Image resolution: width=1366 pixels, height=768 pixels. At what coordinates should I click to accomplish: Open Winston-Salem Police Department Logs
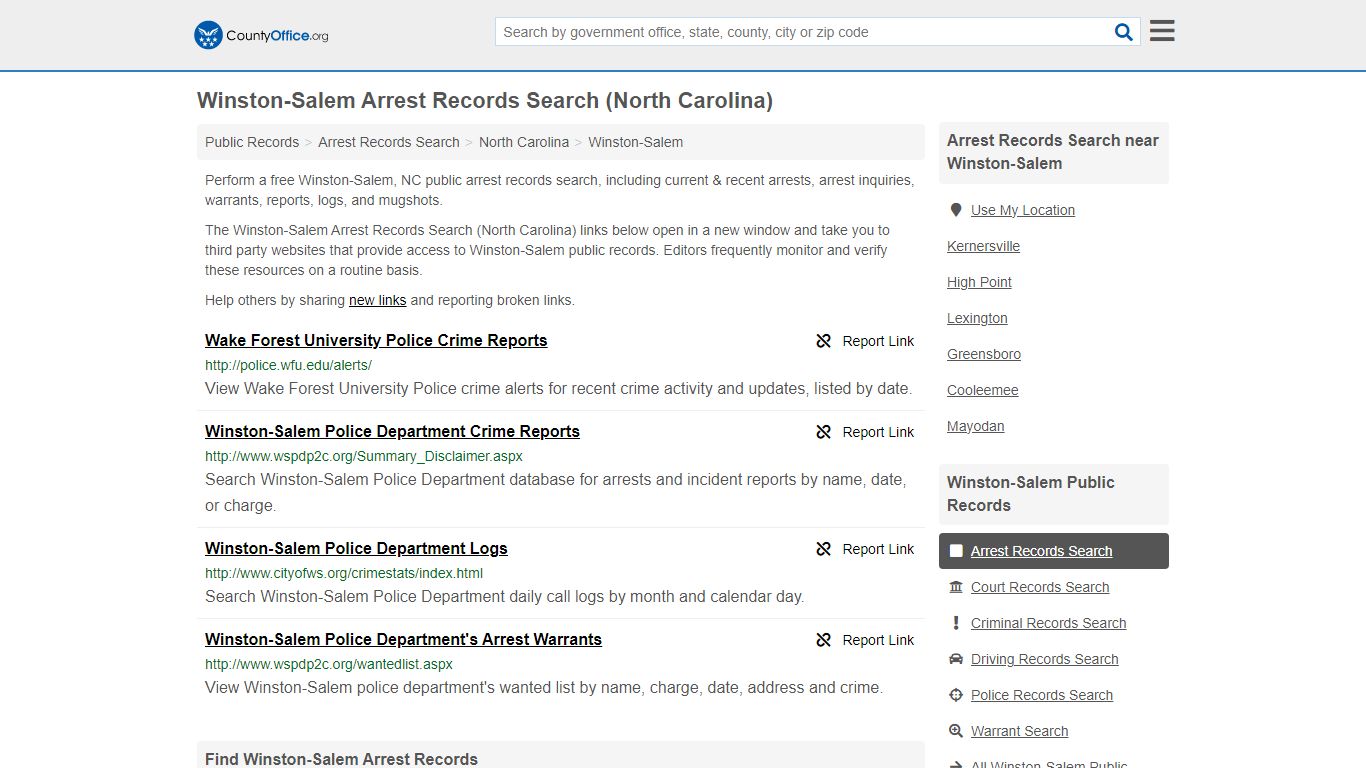(356, 548)
